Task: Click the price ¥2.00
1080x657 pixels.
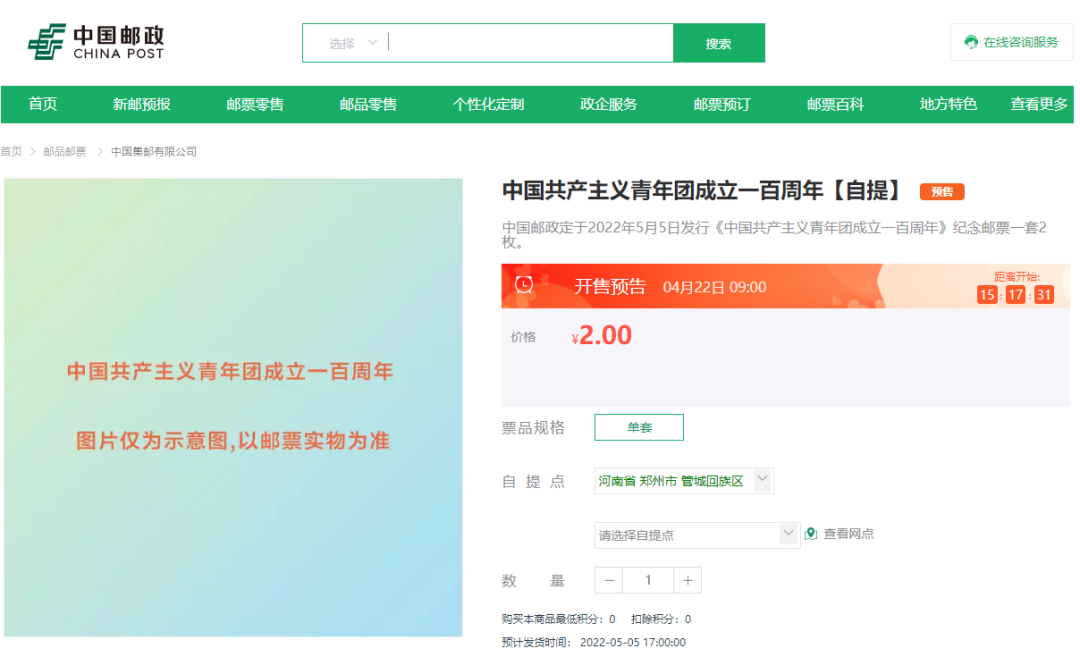Action: 601,335
